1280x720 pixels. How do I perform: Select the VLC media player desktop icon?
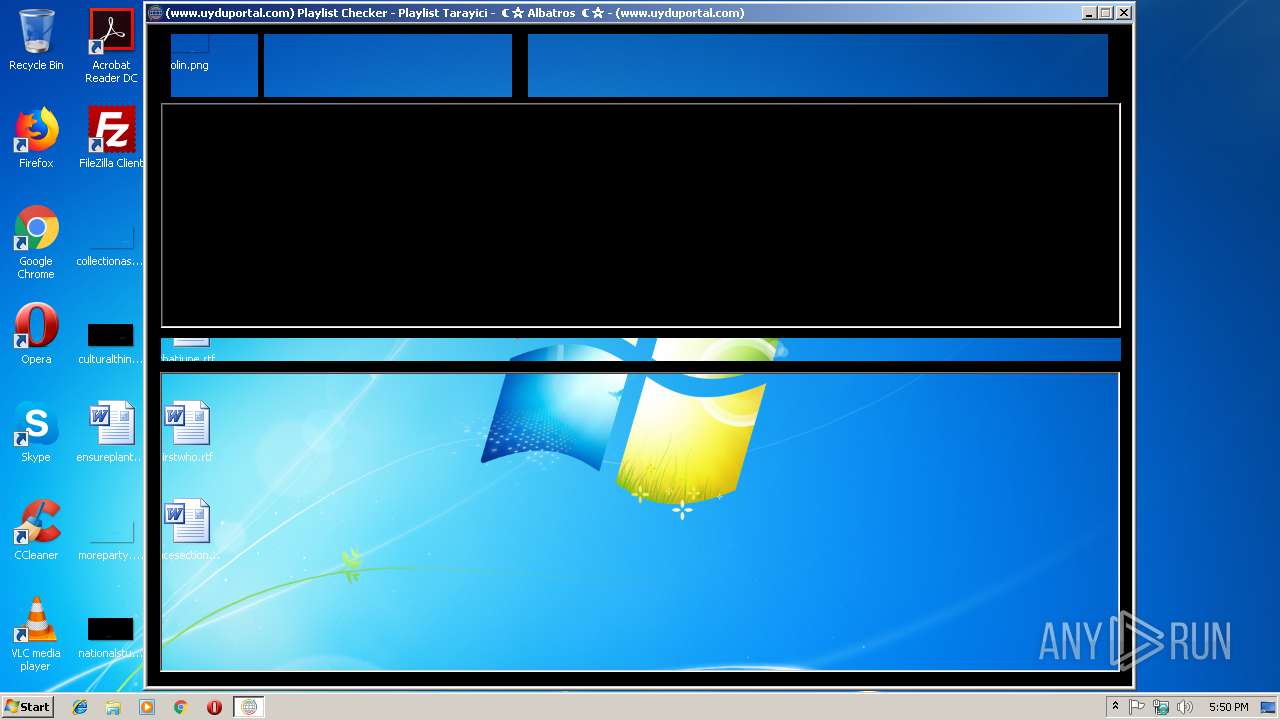coord(36,634)
